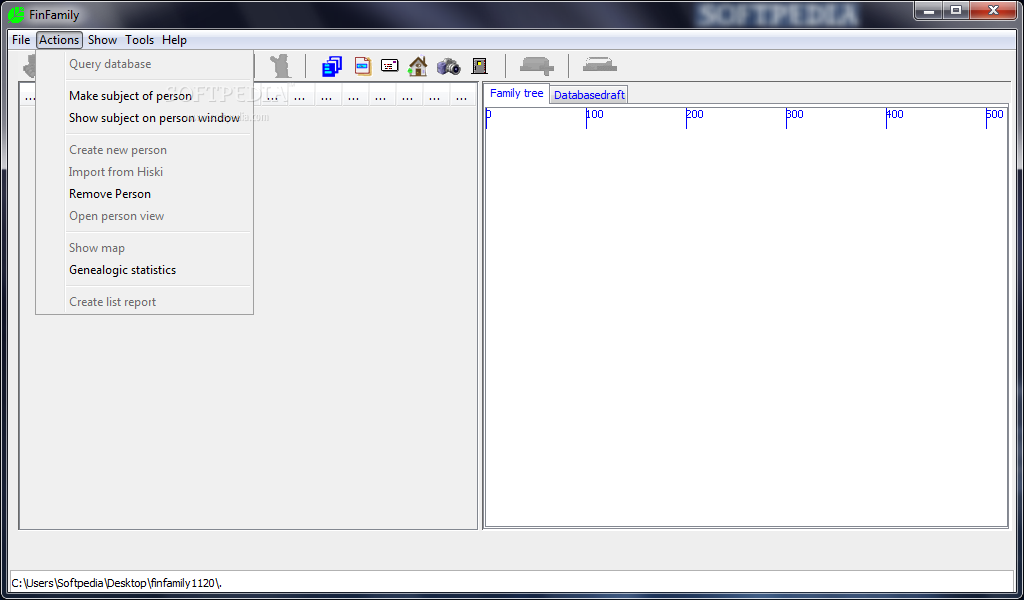Open the Tools menu
The width and height of the screenshot is (1024, 600).
point(140,40)
